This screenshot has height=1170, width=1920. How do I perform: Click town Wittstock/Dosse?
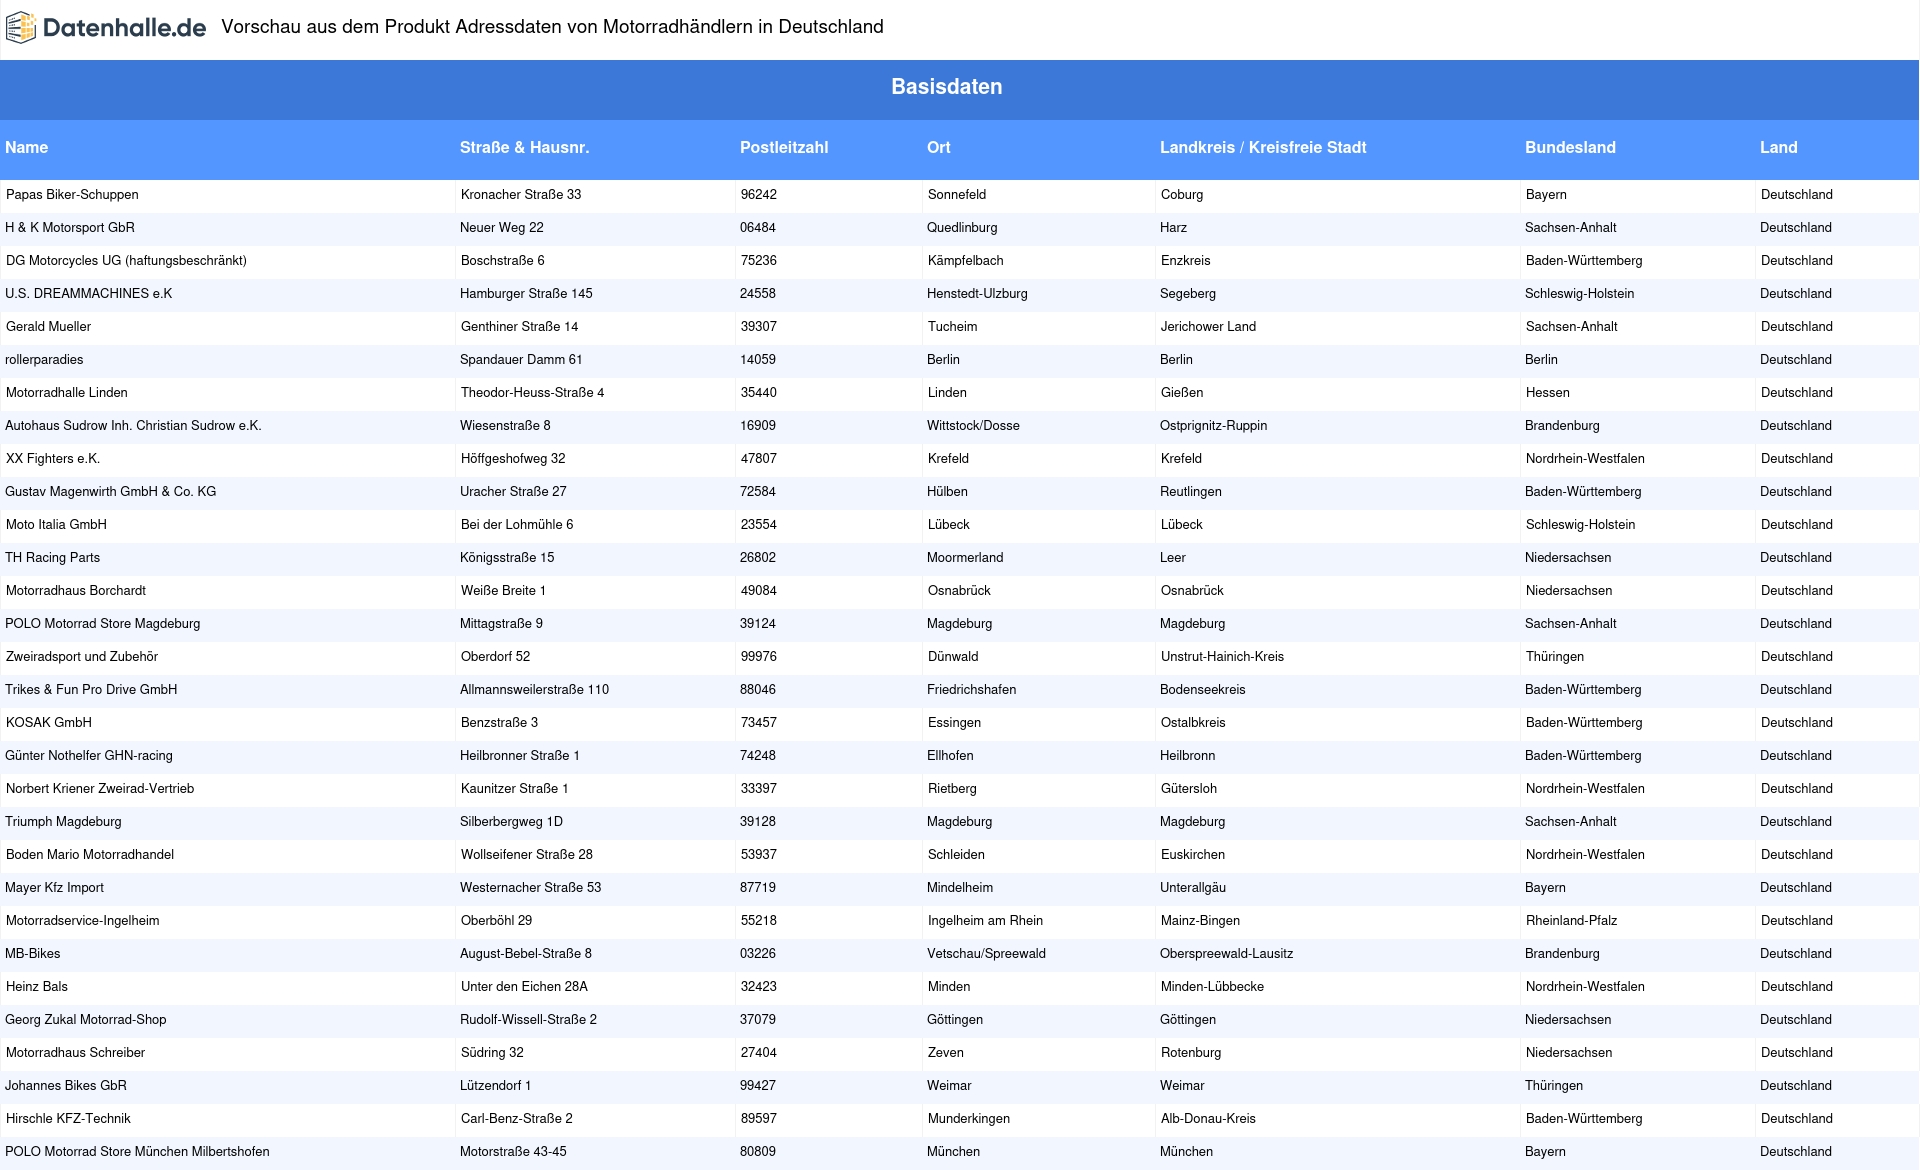tap(973, 426)
